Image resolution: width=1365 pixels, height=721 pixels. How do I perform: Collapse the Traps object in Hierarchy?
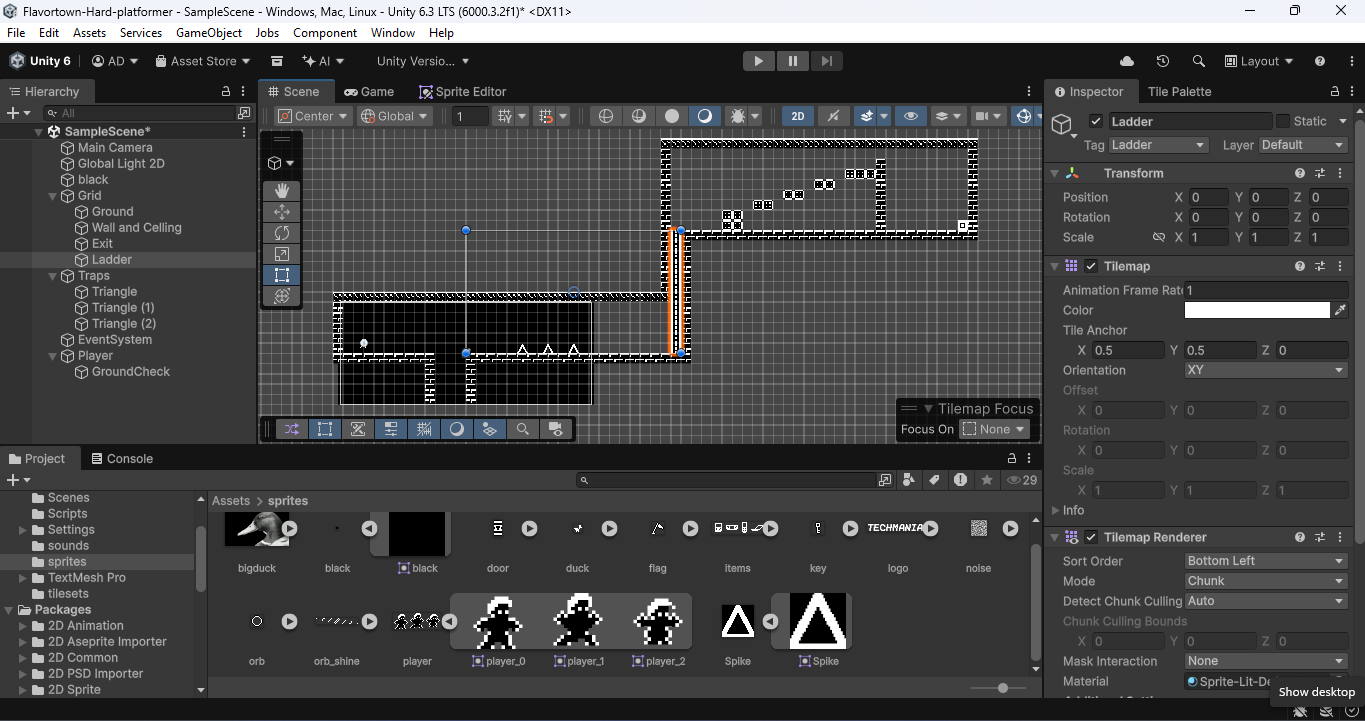pos(53,276)
